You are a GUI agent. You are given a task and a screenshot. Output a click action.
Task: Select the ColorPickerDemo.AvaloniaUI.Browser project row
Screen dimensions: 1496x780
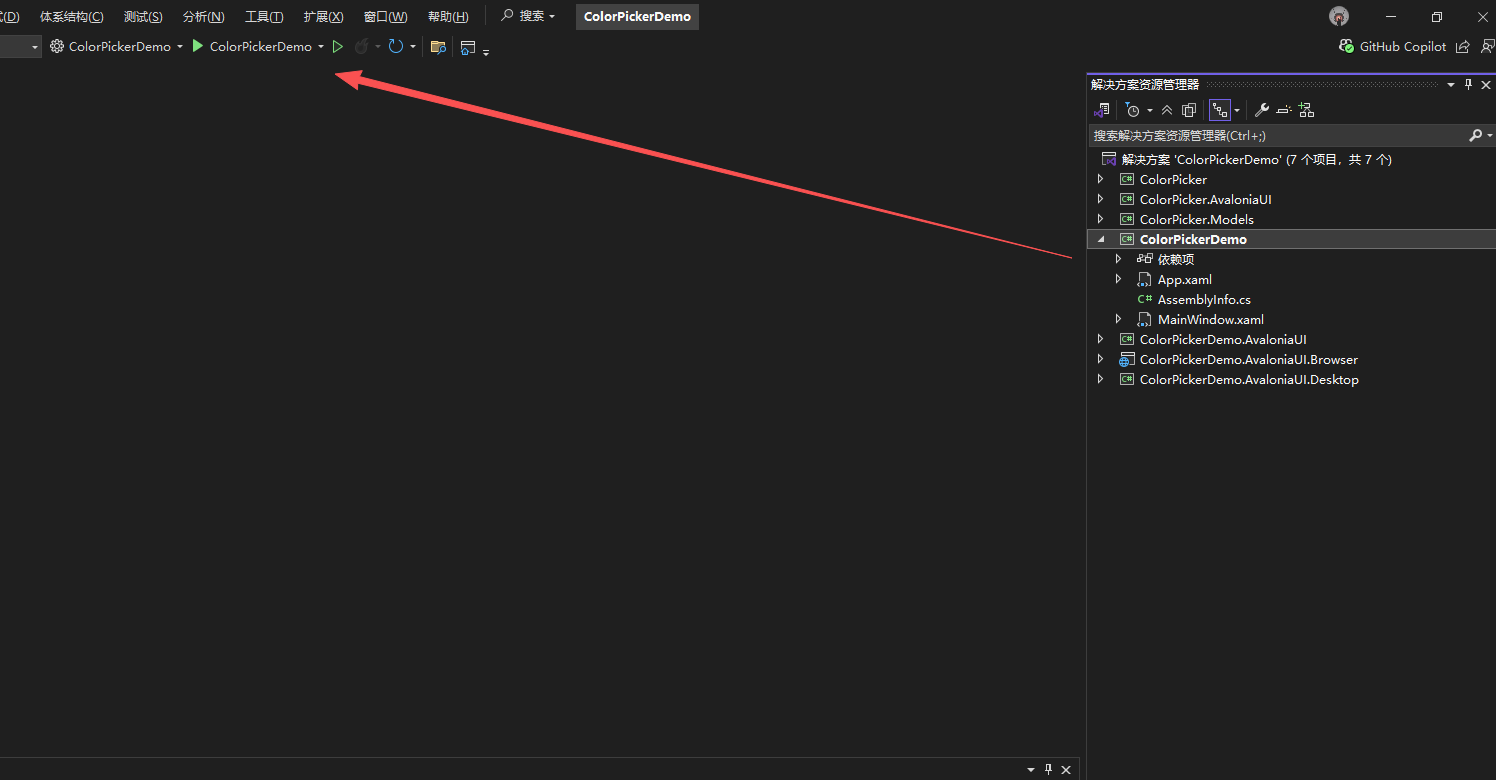tap(1290, 359)
